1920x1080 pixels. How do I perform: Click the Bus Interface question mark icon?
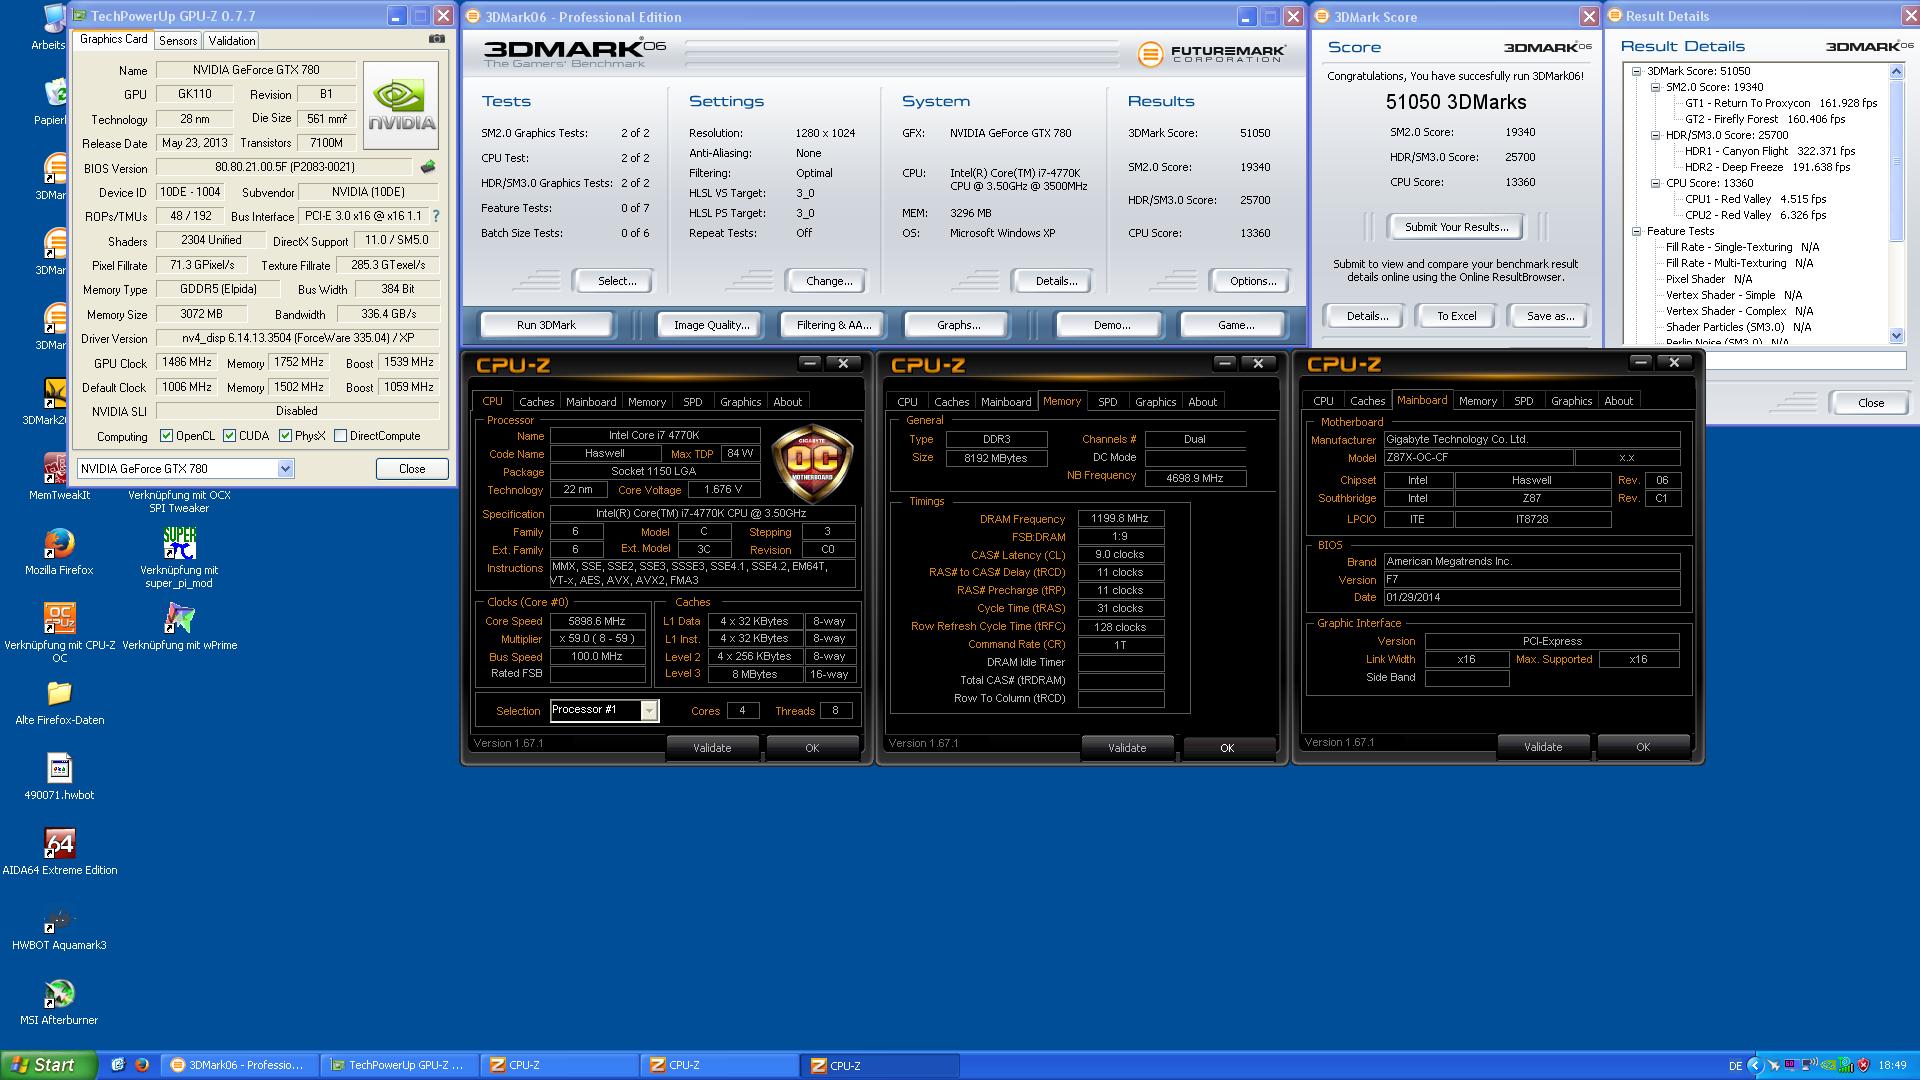435,216
